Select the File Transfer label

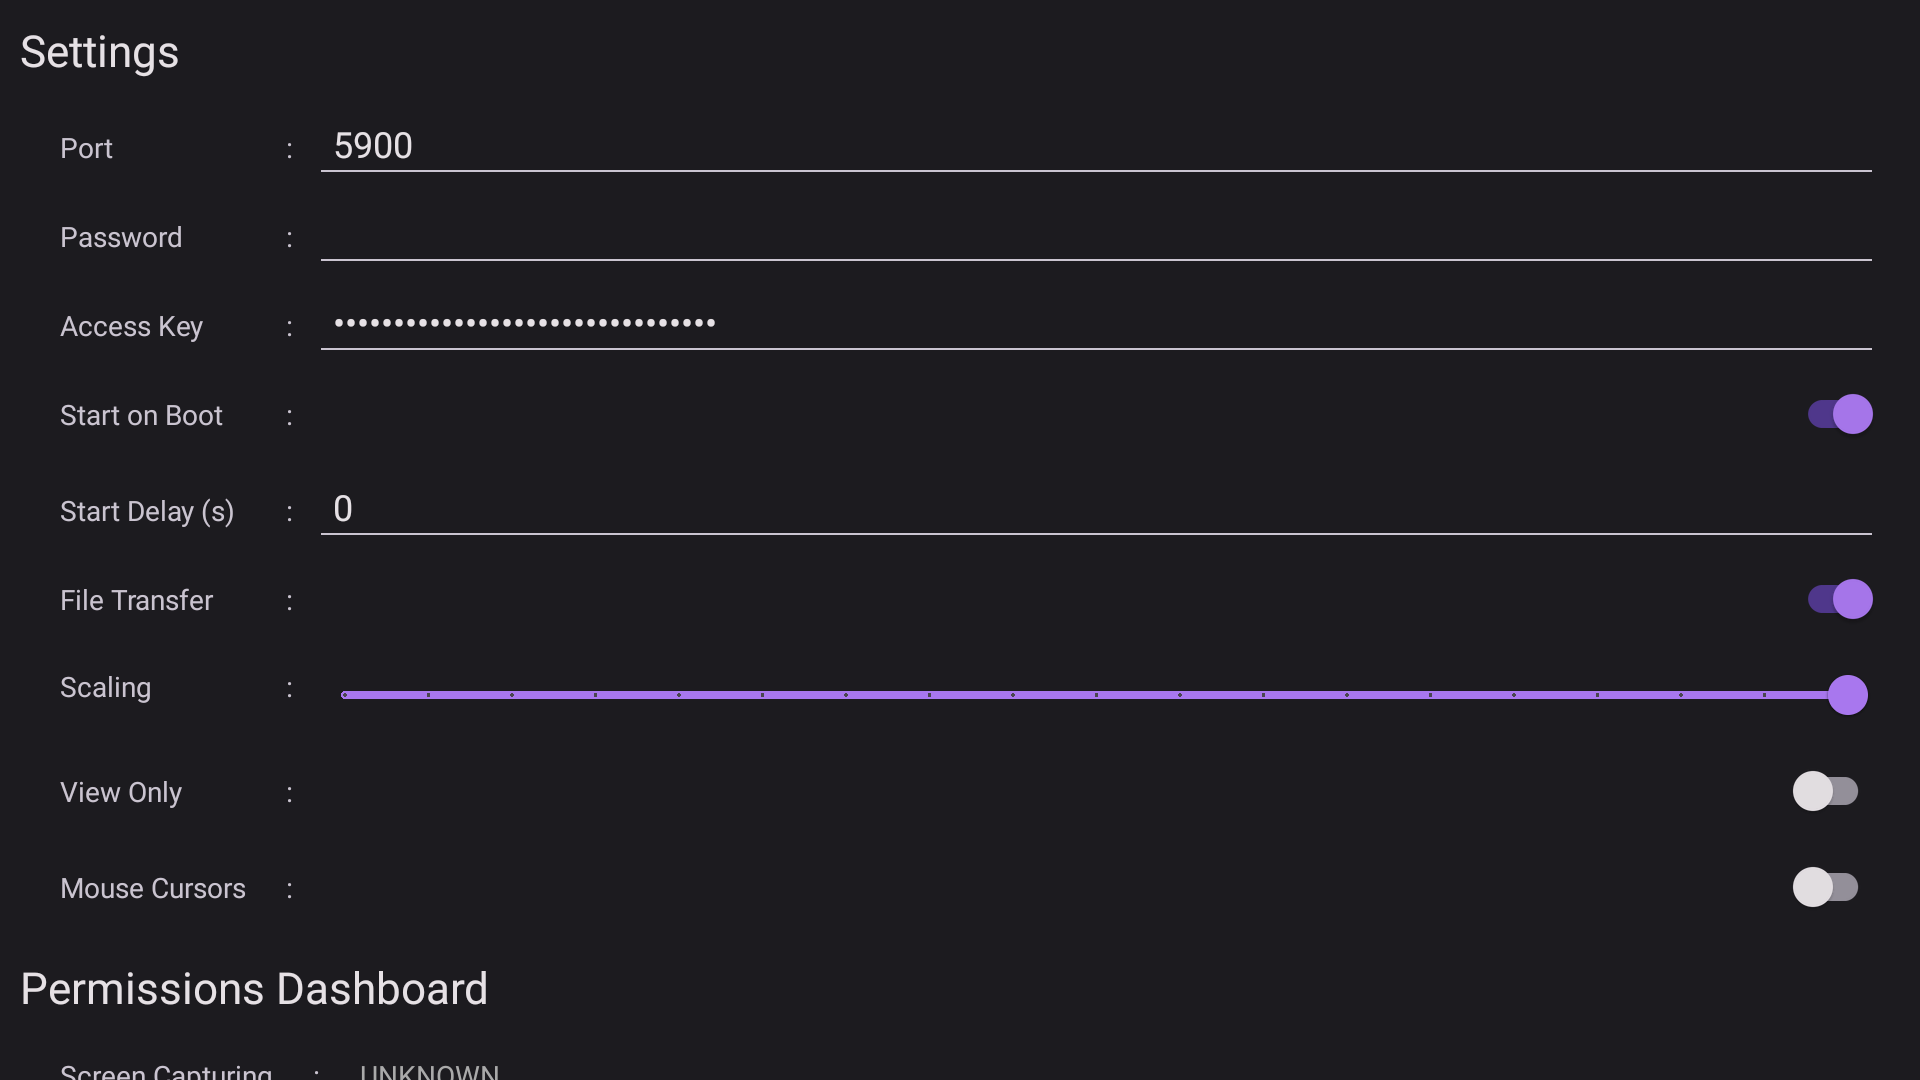(136, 601)
